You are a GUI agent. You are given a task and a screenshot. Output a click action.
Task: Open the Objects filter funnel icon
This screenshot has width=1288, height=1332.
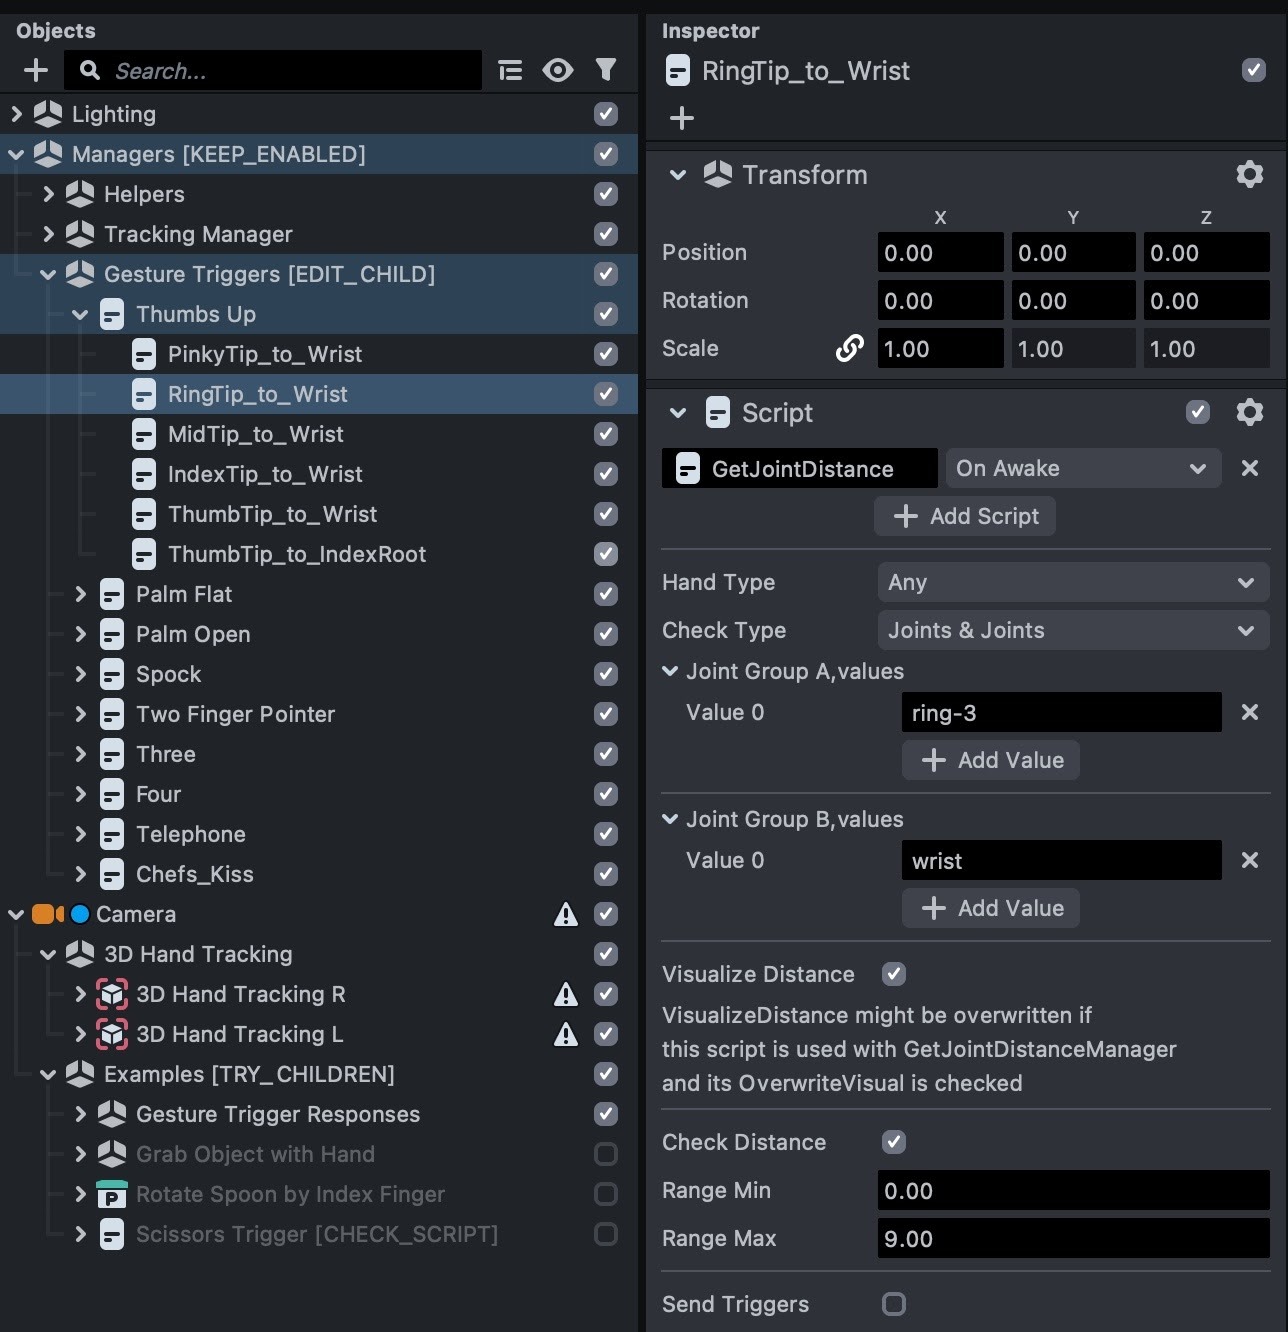point(606,70)
